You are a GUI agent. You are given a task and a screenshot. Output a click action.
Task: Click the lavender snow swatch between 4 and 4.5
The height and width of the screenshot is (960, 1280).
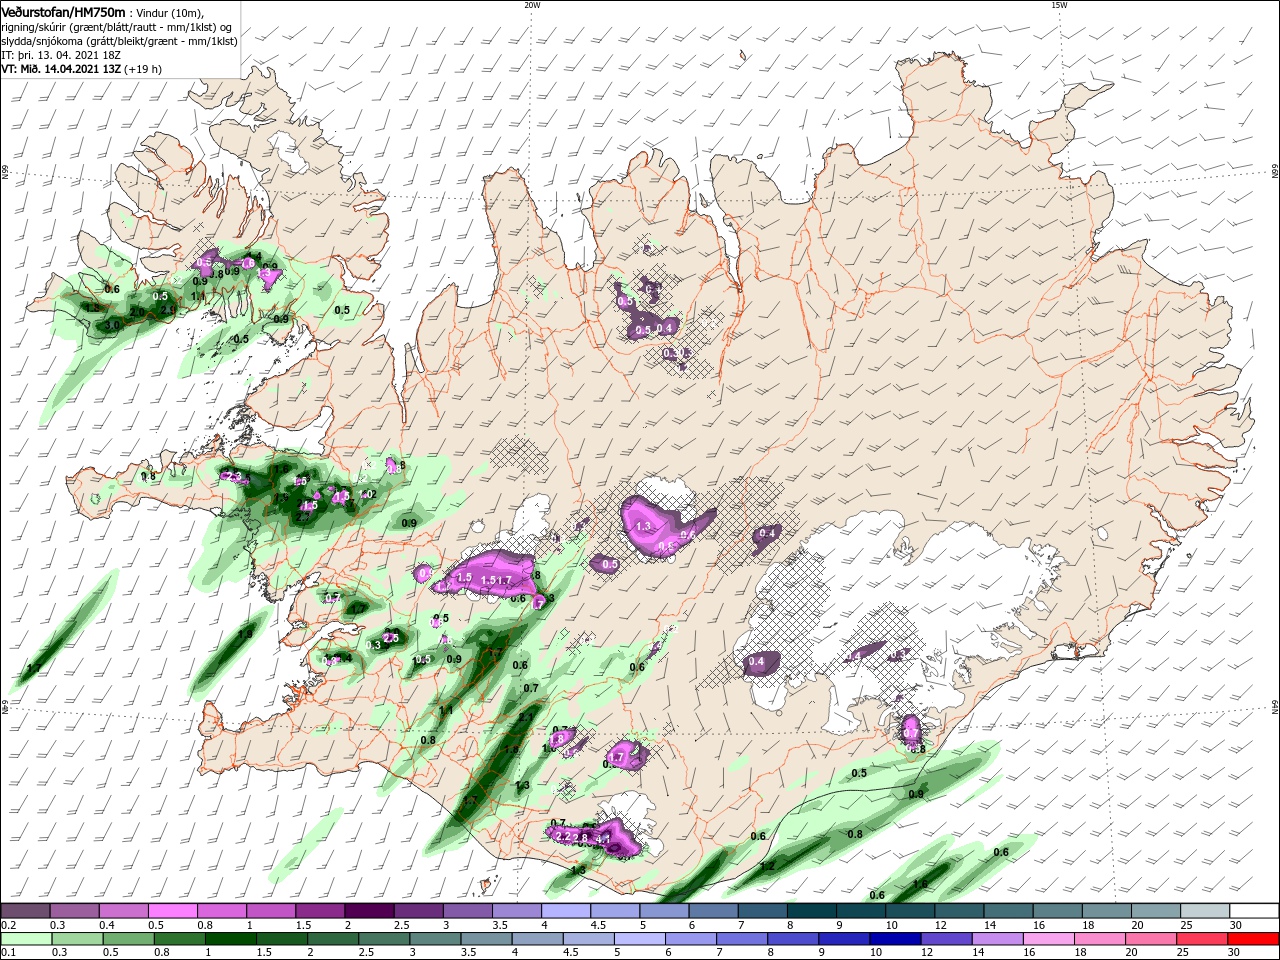click(x=564, y=911)
